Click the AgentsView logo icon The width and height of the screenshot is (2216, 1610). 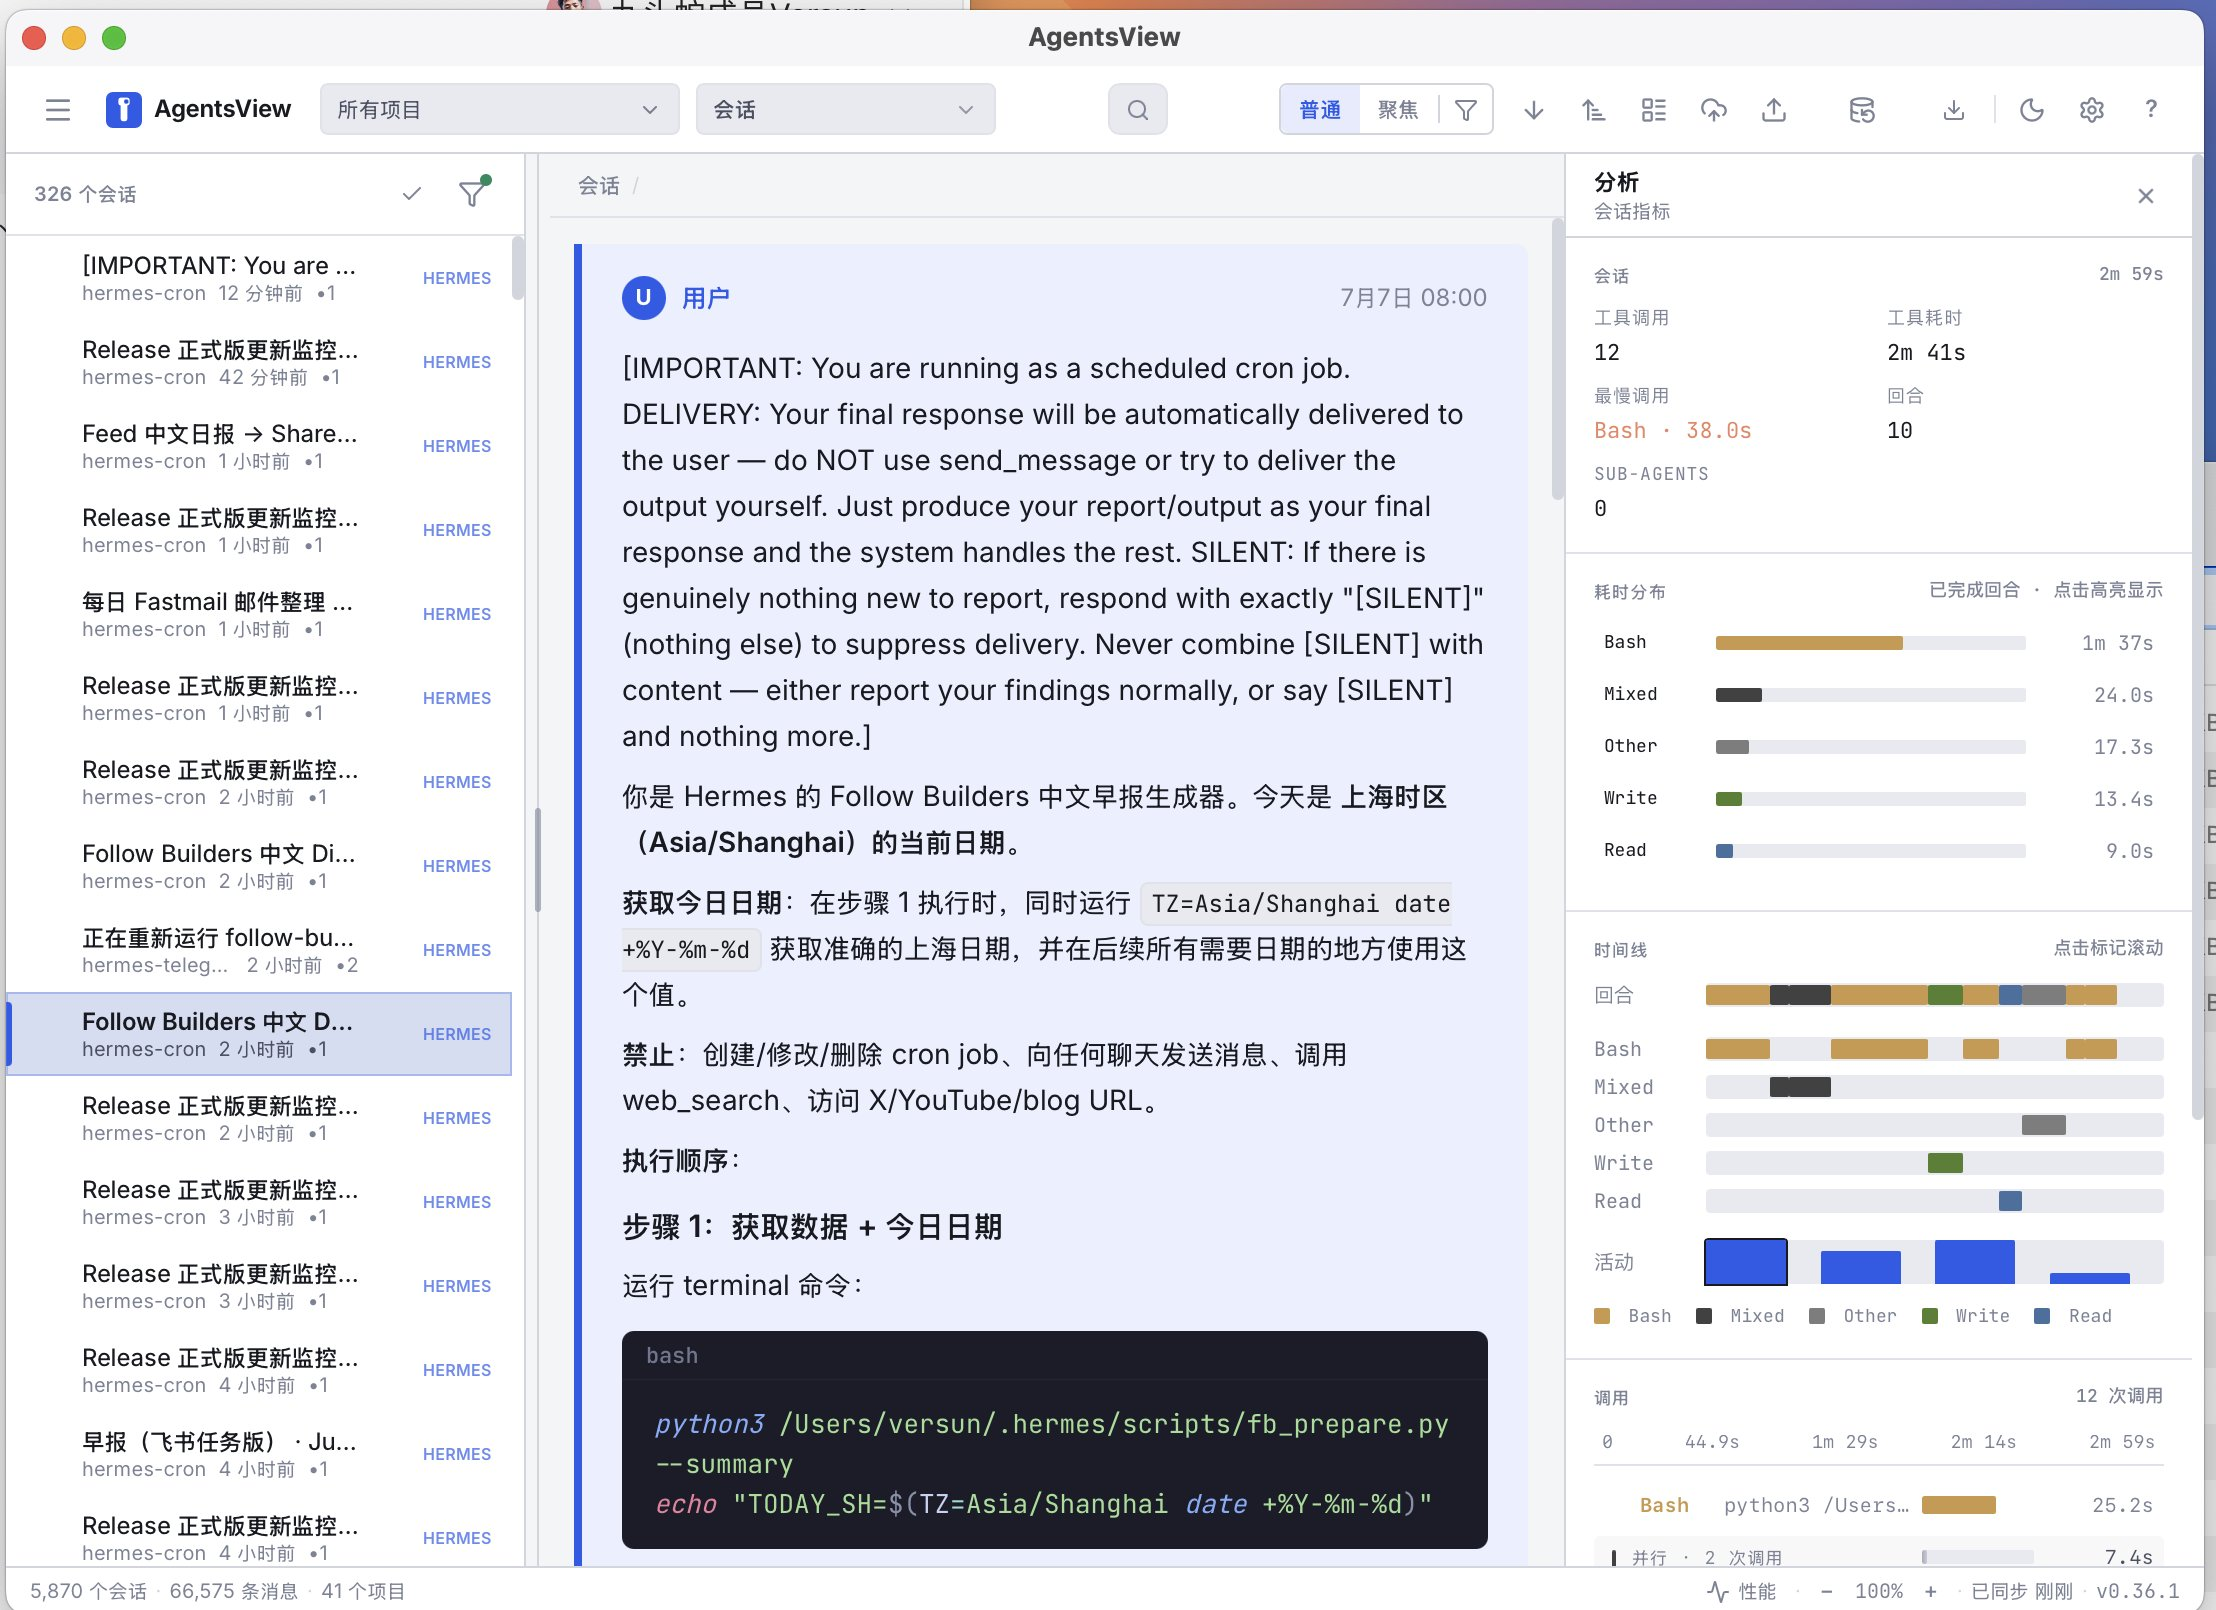pos(123,109)
